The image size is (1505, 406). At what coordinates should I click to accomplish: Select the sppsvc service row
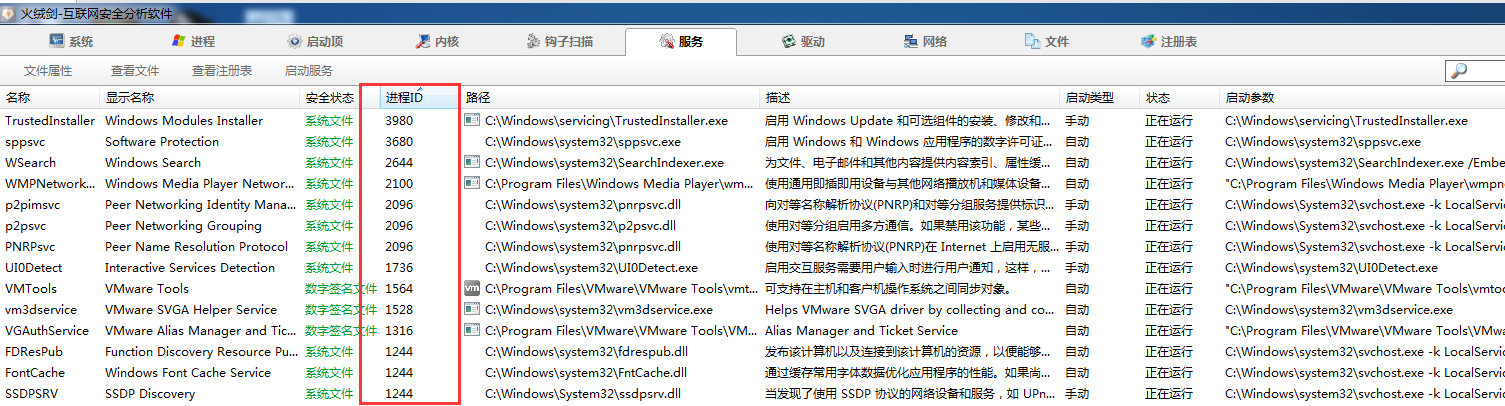752,141
